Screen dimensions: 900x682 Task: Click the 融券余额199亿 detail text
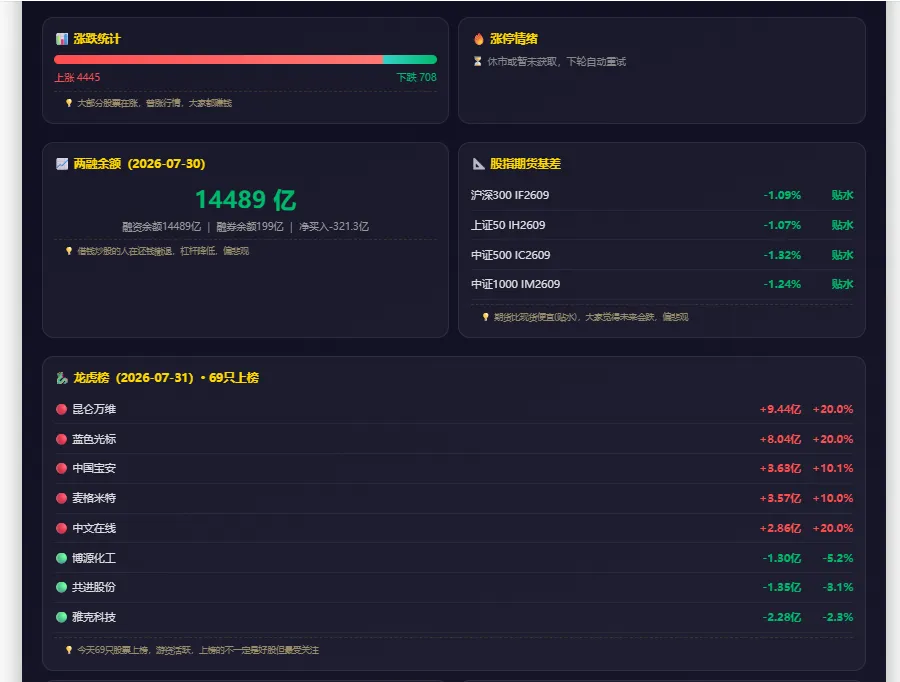click(250, 227)
